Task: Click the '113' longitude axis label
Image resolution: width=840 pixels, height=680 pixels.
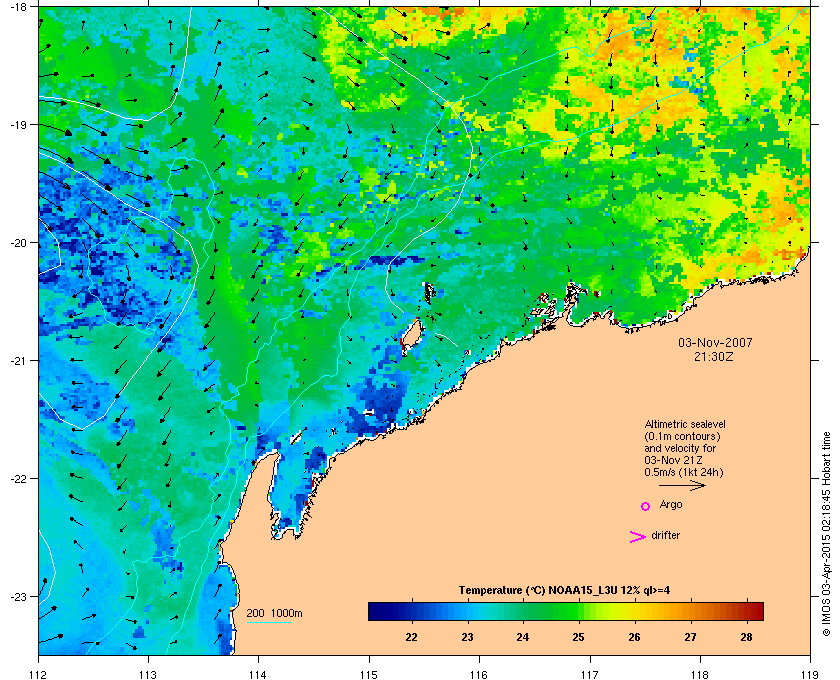Action: click(148, 674)
